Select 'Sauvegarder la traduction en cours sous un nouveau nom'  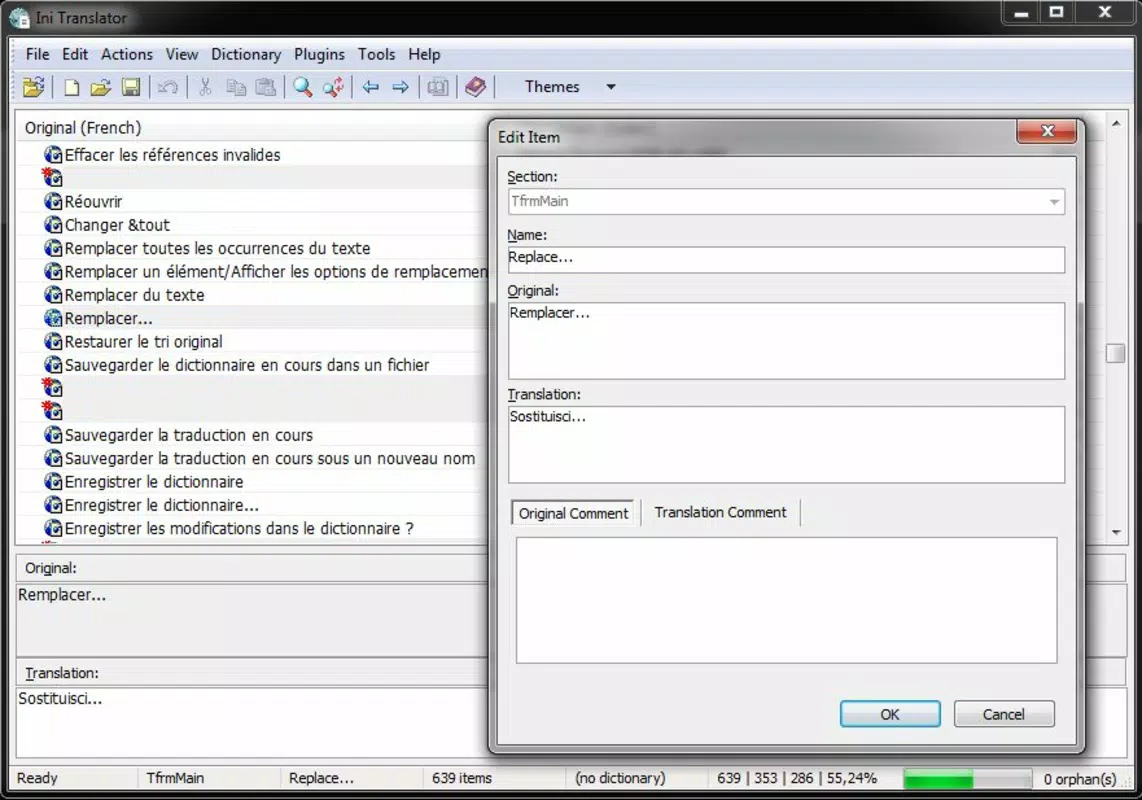[x=251, y=458]
